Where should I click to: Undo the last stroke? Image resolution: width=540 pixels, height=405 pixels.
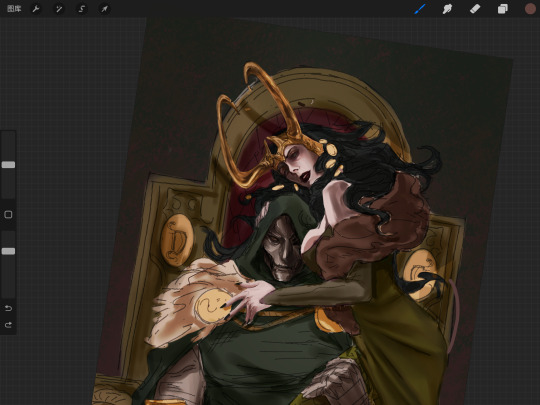tap(8, 308)
